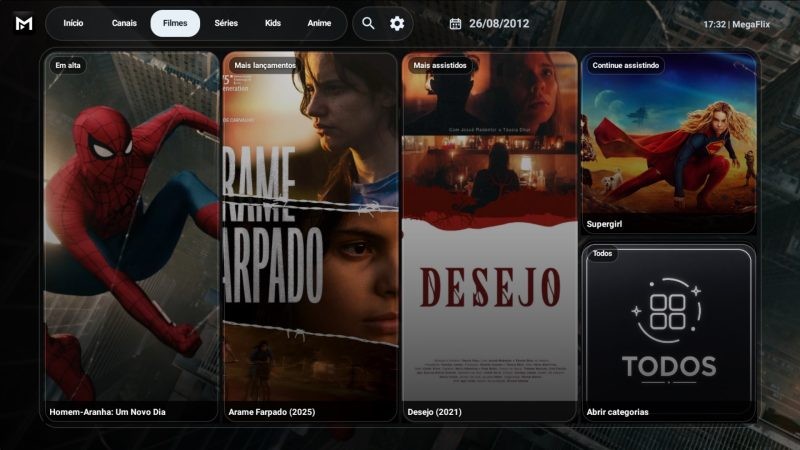Click the Arame Farpado (2025) title
This screenshot has width=800, height=450.
[271, 412]
